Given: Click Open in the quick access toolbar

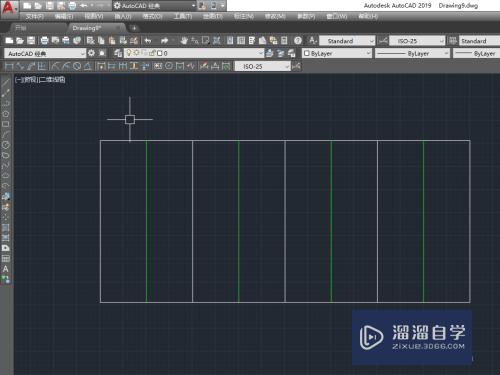Looking at the screenshot, I should click(x=38, y=6).
